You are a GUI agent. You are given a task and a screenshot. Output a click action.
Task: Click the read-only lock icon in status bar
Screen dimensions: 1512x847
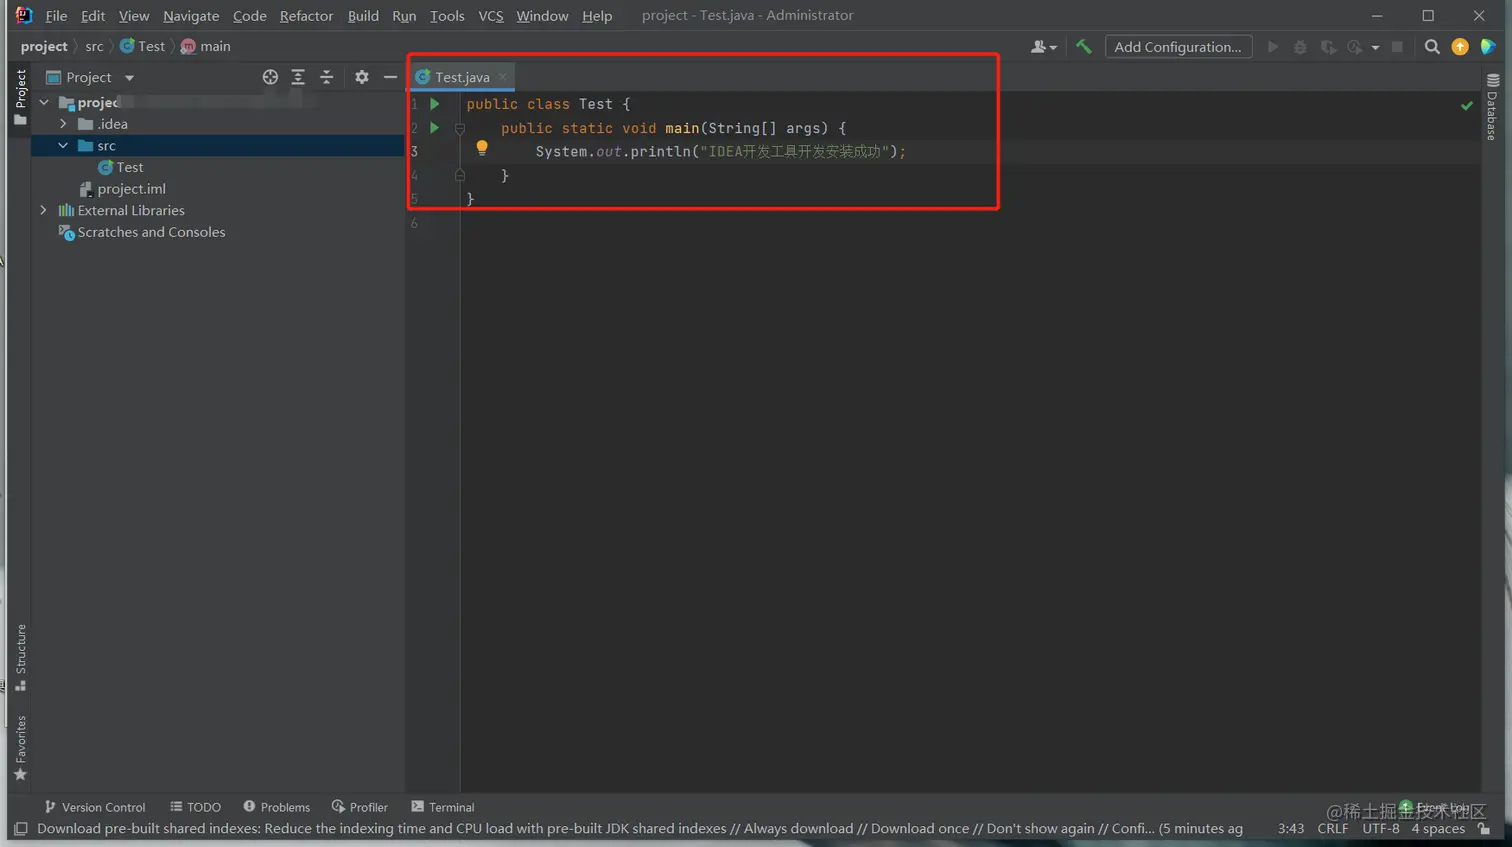(x=1485, y=829)
